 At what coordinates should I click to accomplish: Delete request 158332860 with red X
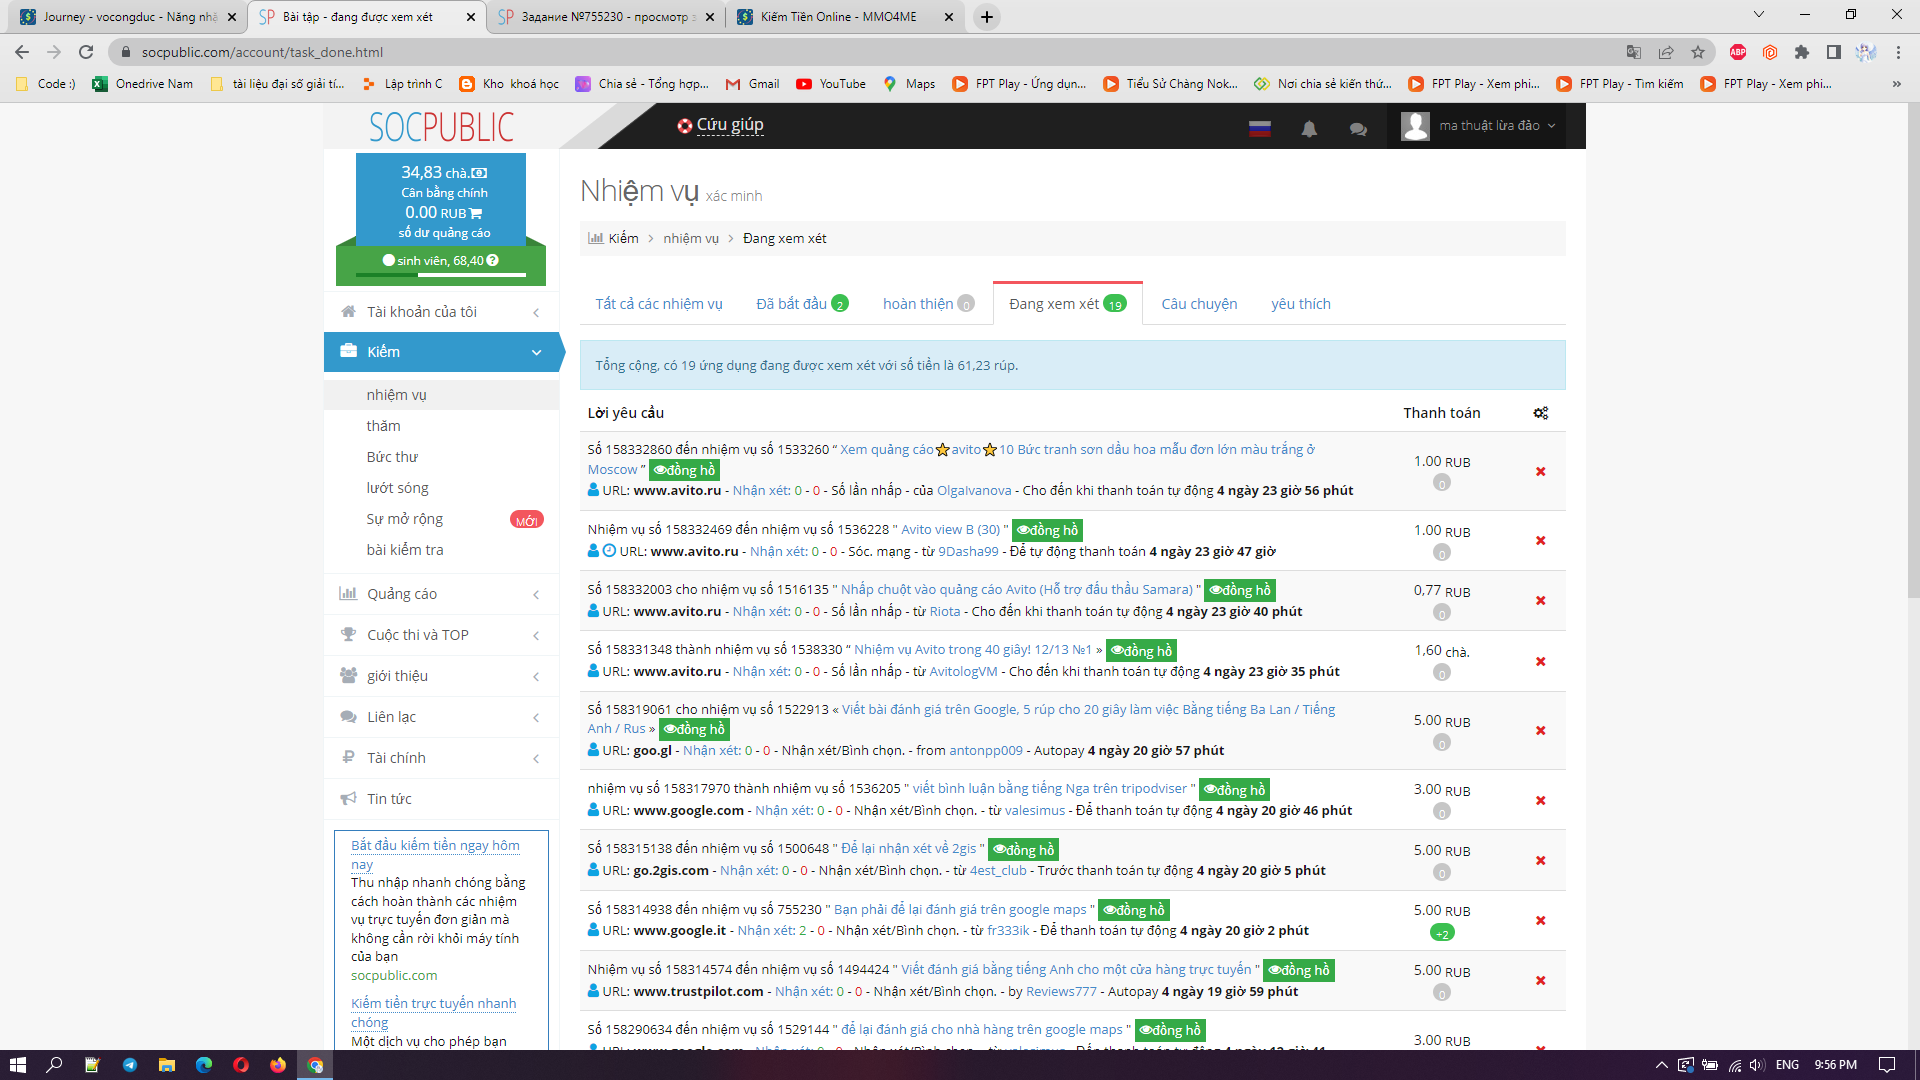(1540, 471)
